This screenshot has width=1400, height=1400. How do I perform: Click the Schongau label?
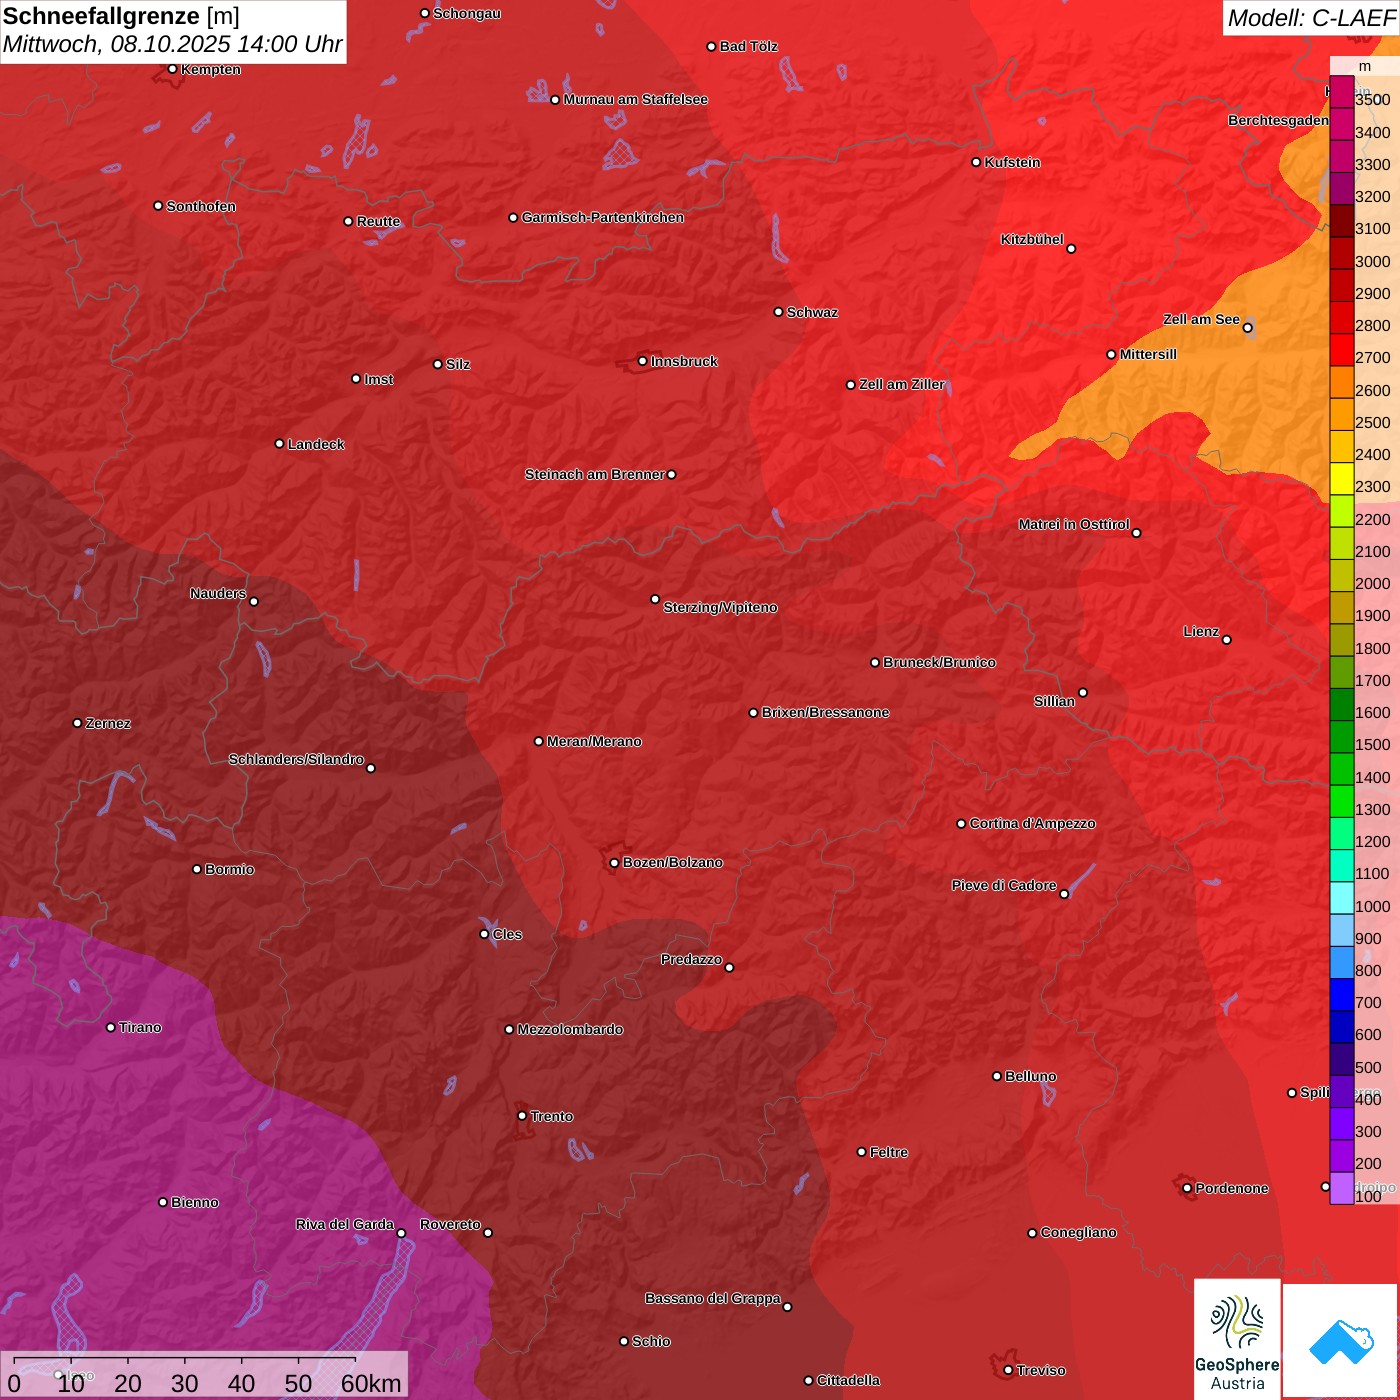coord(466,14)
